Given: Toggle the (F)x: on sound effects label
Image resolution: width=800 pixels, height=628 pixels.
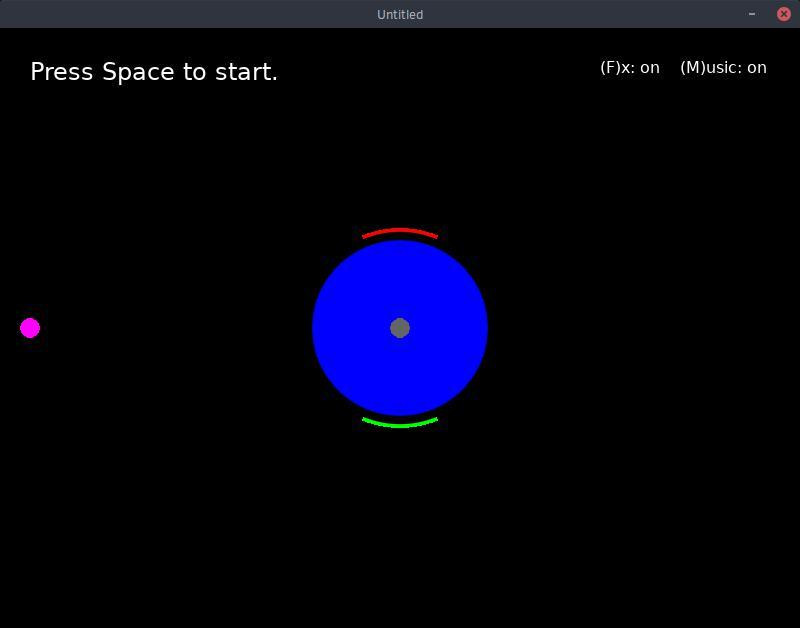Looking at the screenshot, I should click(x=630, y=68).
